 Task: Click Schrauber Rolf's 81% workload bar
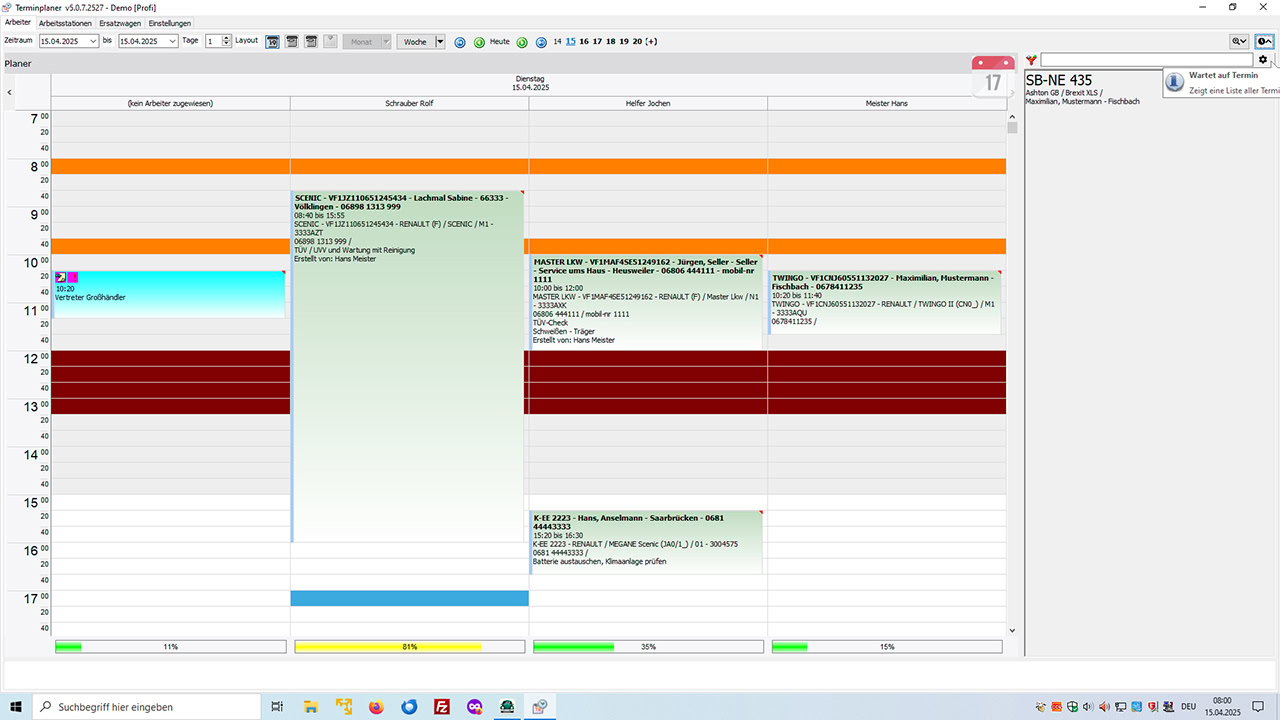point(410,647)
